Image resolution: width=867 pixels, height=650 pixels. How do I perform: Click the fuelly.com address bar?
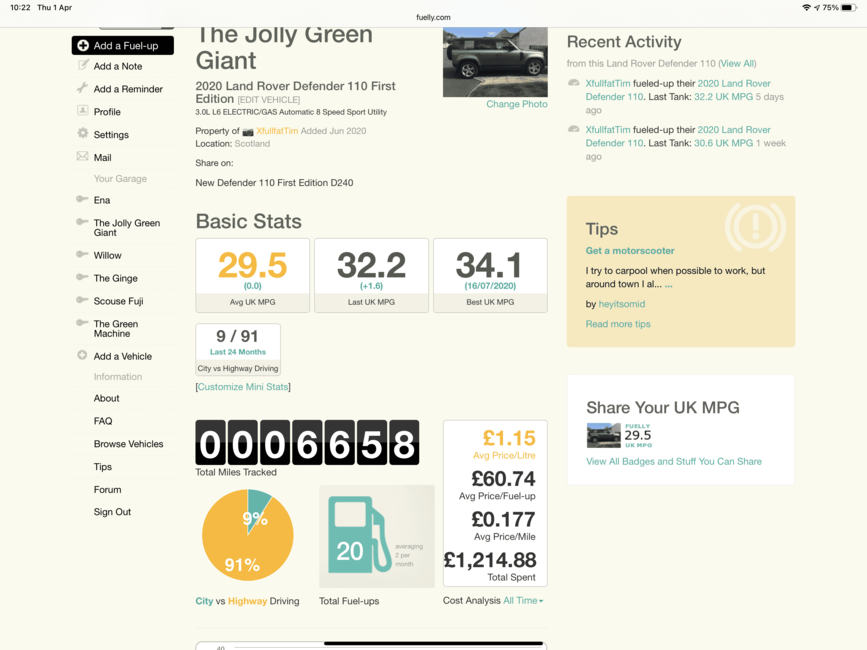point(433,17)
